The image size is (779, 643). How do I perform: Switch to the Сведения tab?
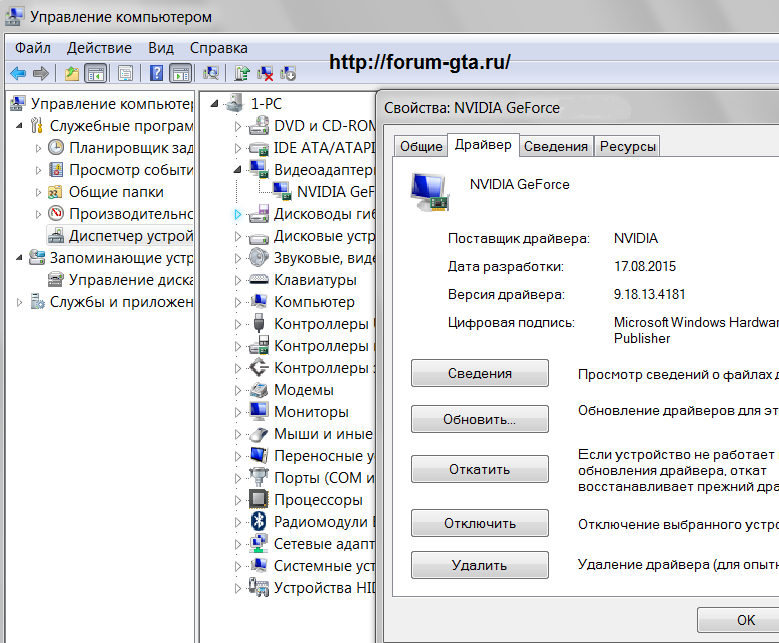556,146
